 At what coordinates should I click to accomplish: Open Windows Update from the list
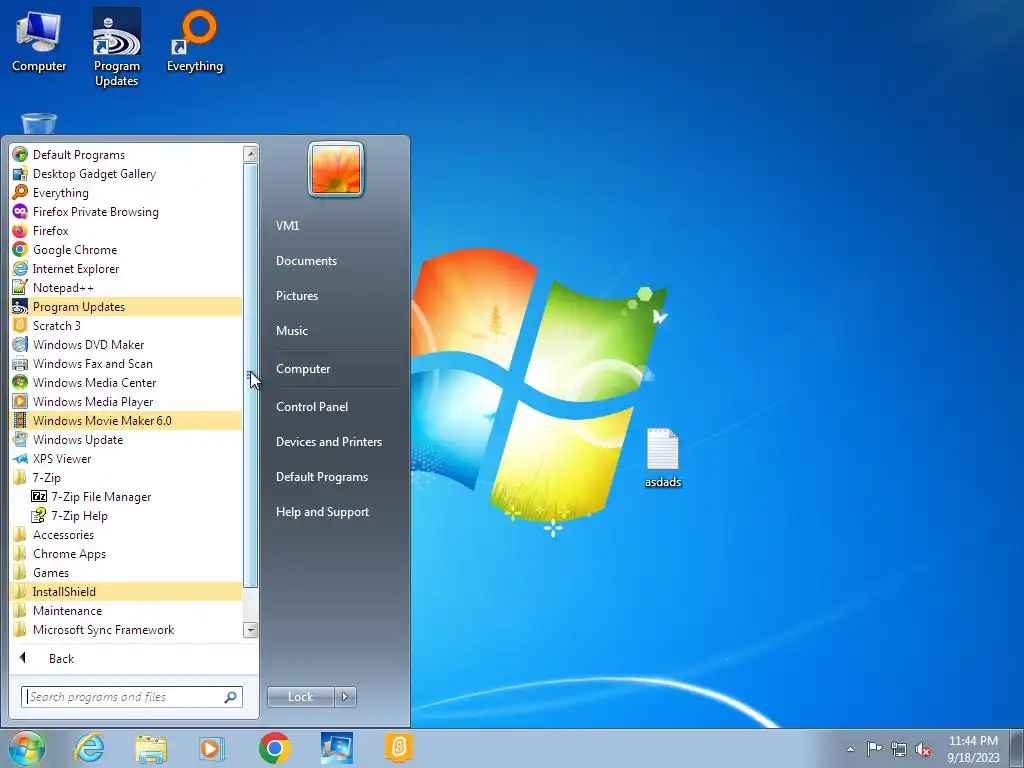[126, 440]
